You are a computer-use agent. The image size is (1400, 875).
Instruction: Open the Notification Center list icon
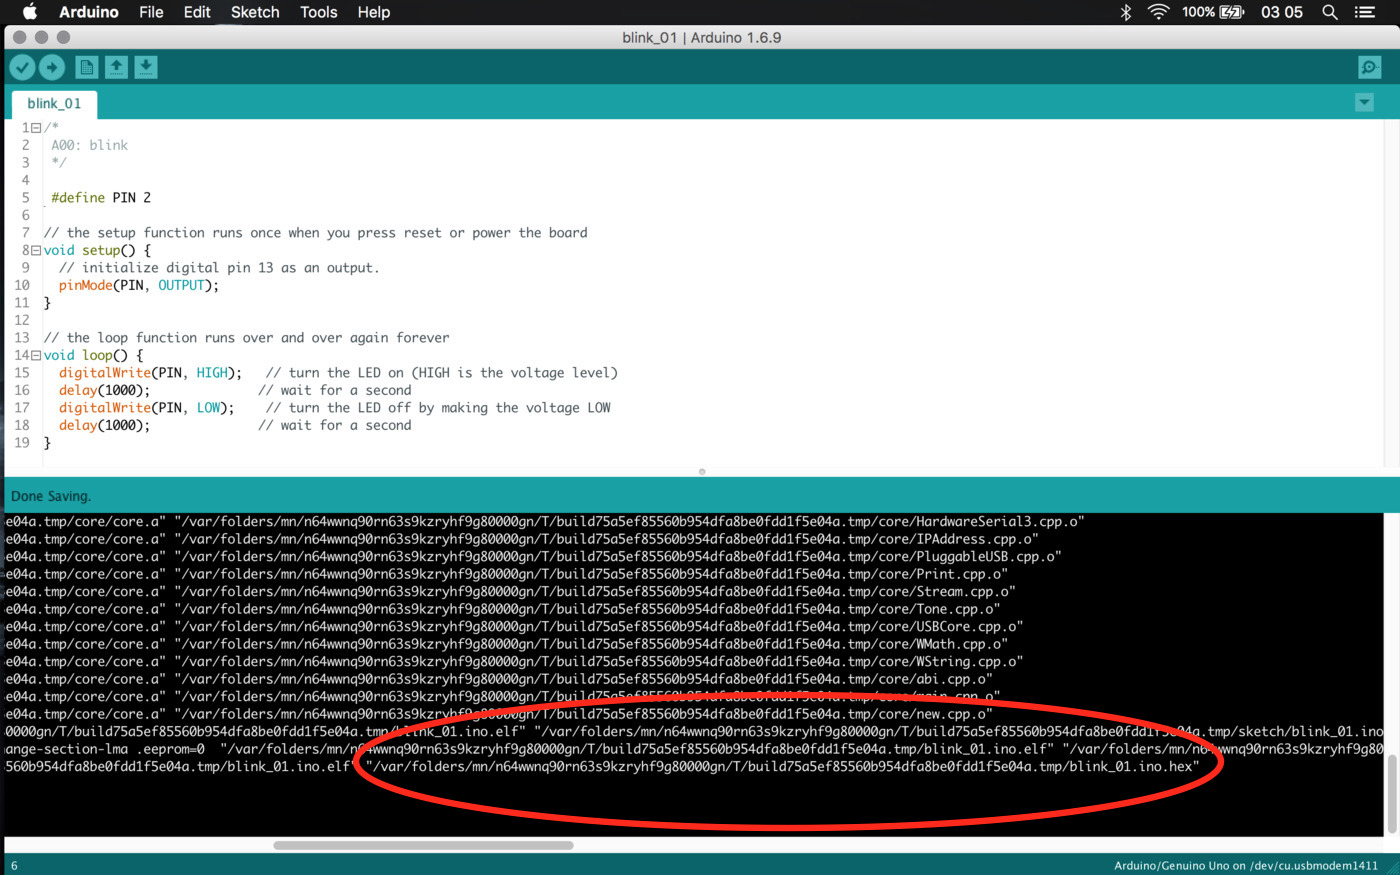1365,12
